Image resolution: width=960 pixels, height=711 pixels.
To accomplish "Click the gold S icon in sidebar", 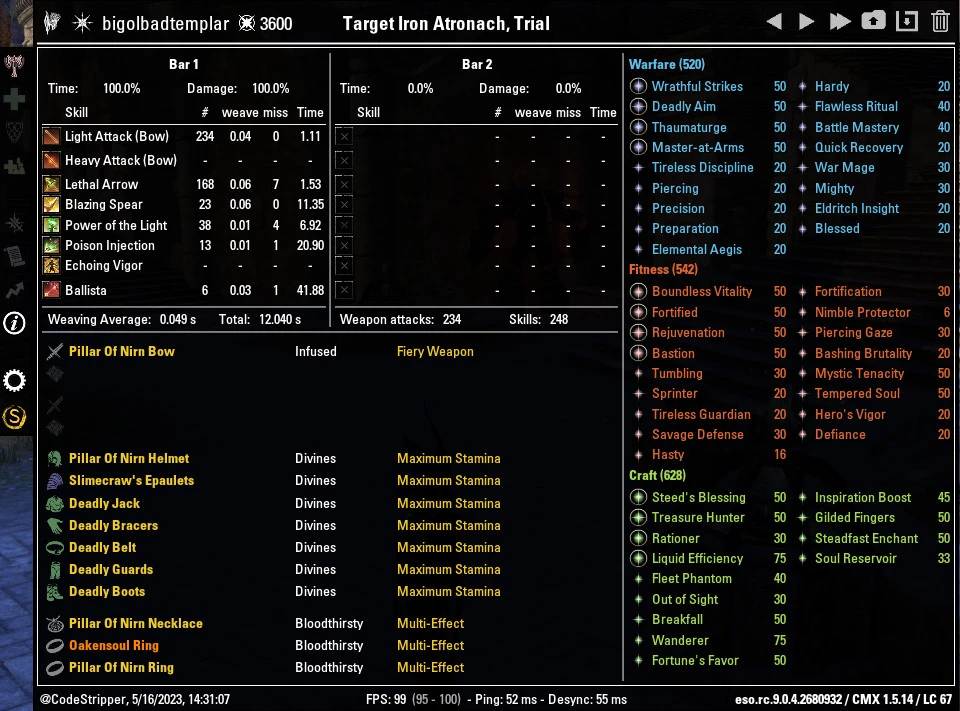I will point(14,418).
